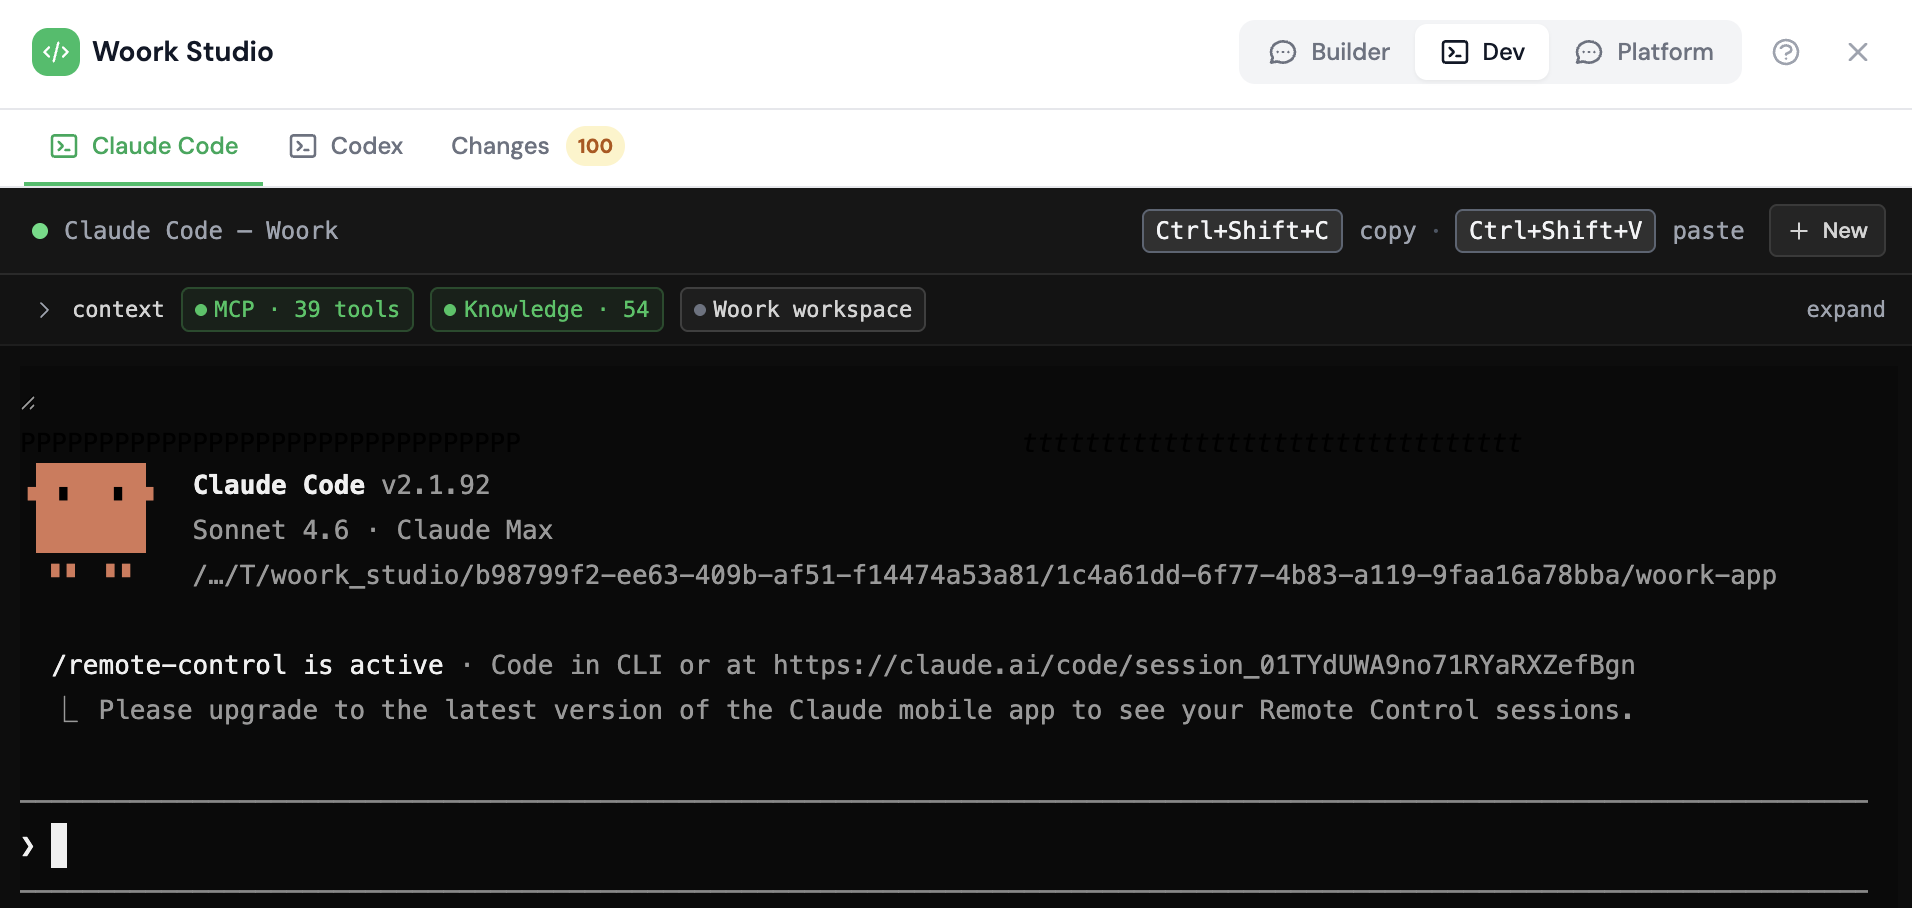This screenshot has height=908, width=1912.
Task: Click the Sonnet 4.6 · Claude Max line
Action: coord(373,530)
